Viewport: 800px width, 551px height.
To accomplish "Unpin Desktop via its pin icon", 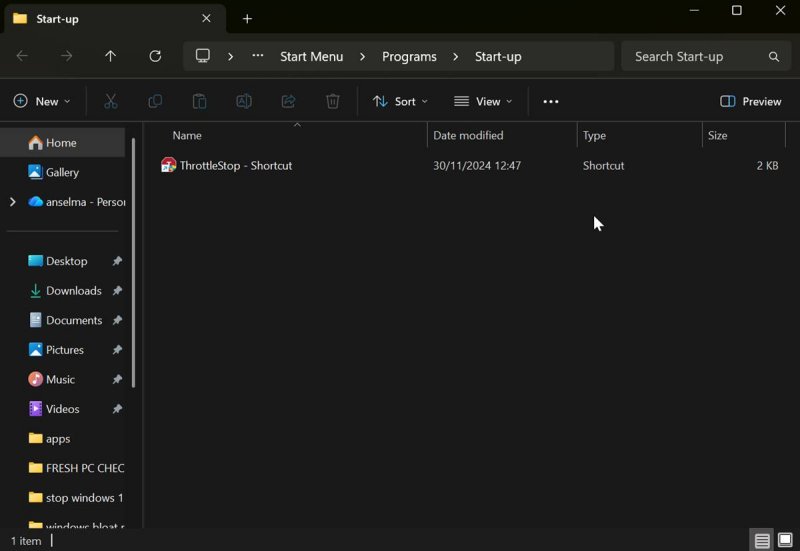I will (117, 261).
